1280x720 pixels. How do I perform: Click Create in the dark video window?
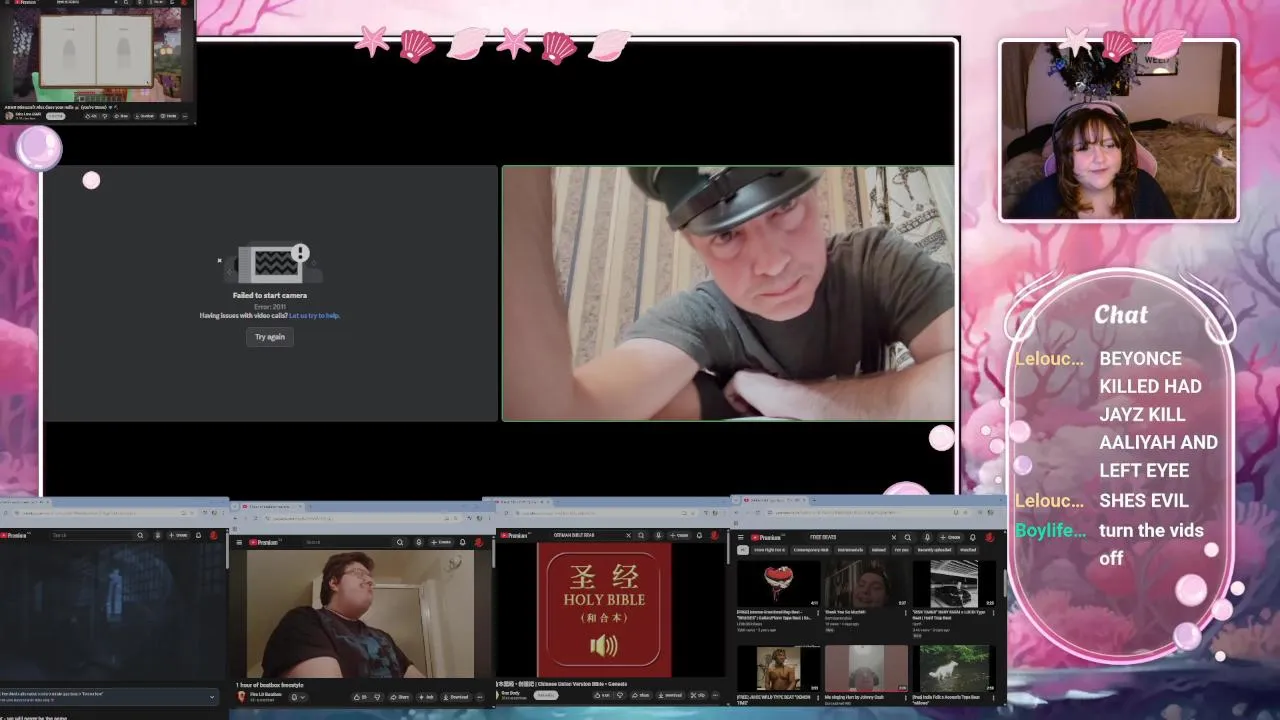pos(178,535)
